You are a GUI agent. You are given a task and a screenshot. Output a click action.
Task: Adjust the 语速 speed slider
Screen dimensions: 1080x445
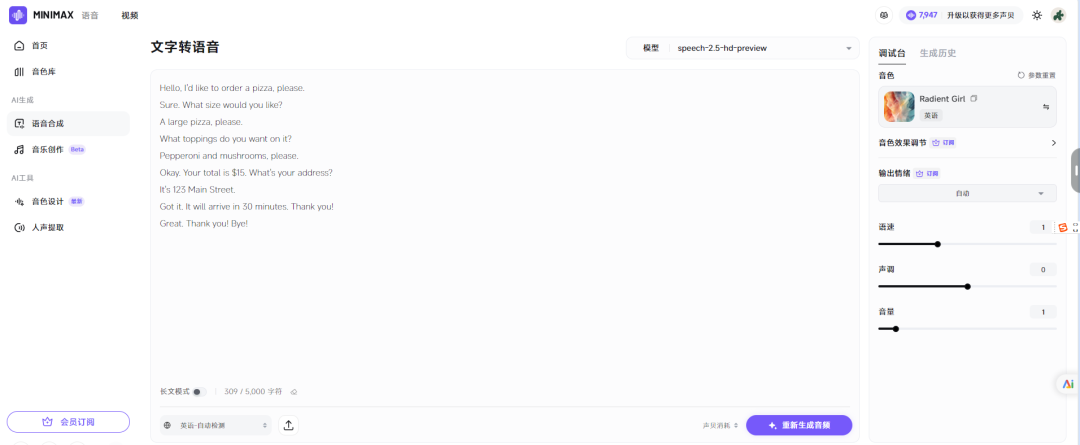(x=937, y=244)
